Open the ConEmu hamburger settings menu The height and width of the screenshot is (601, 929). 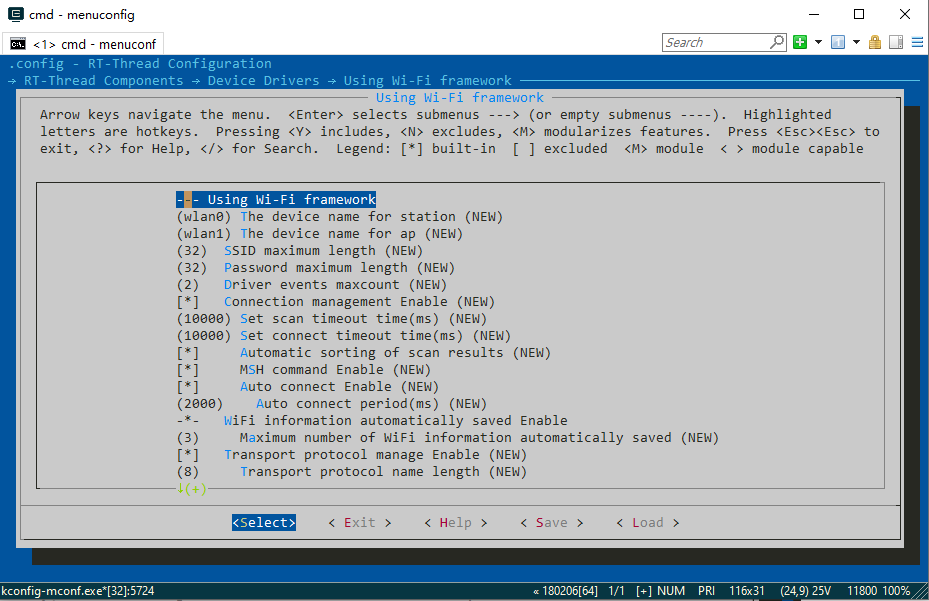(918, 42)
